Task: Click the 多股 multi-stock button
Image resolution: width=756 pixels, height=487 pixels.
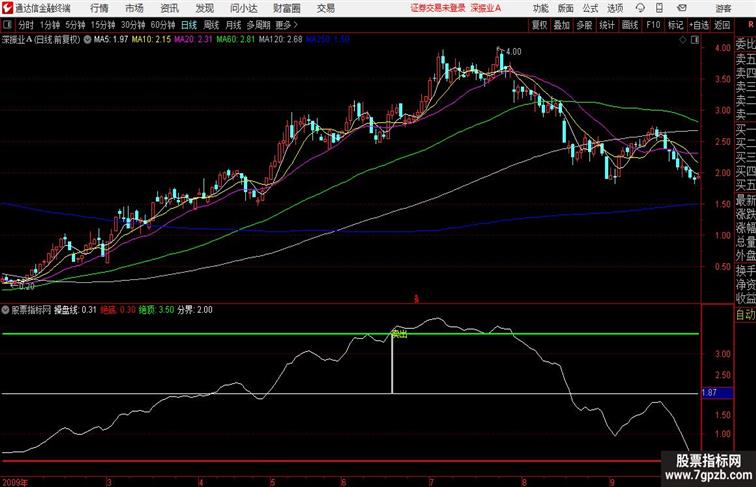Action: 584,25
